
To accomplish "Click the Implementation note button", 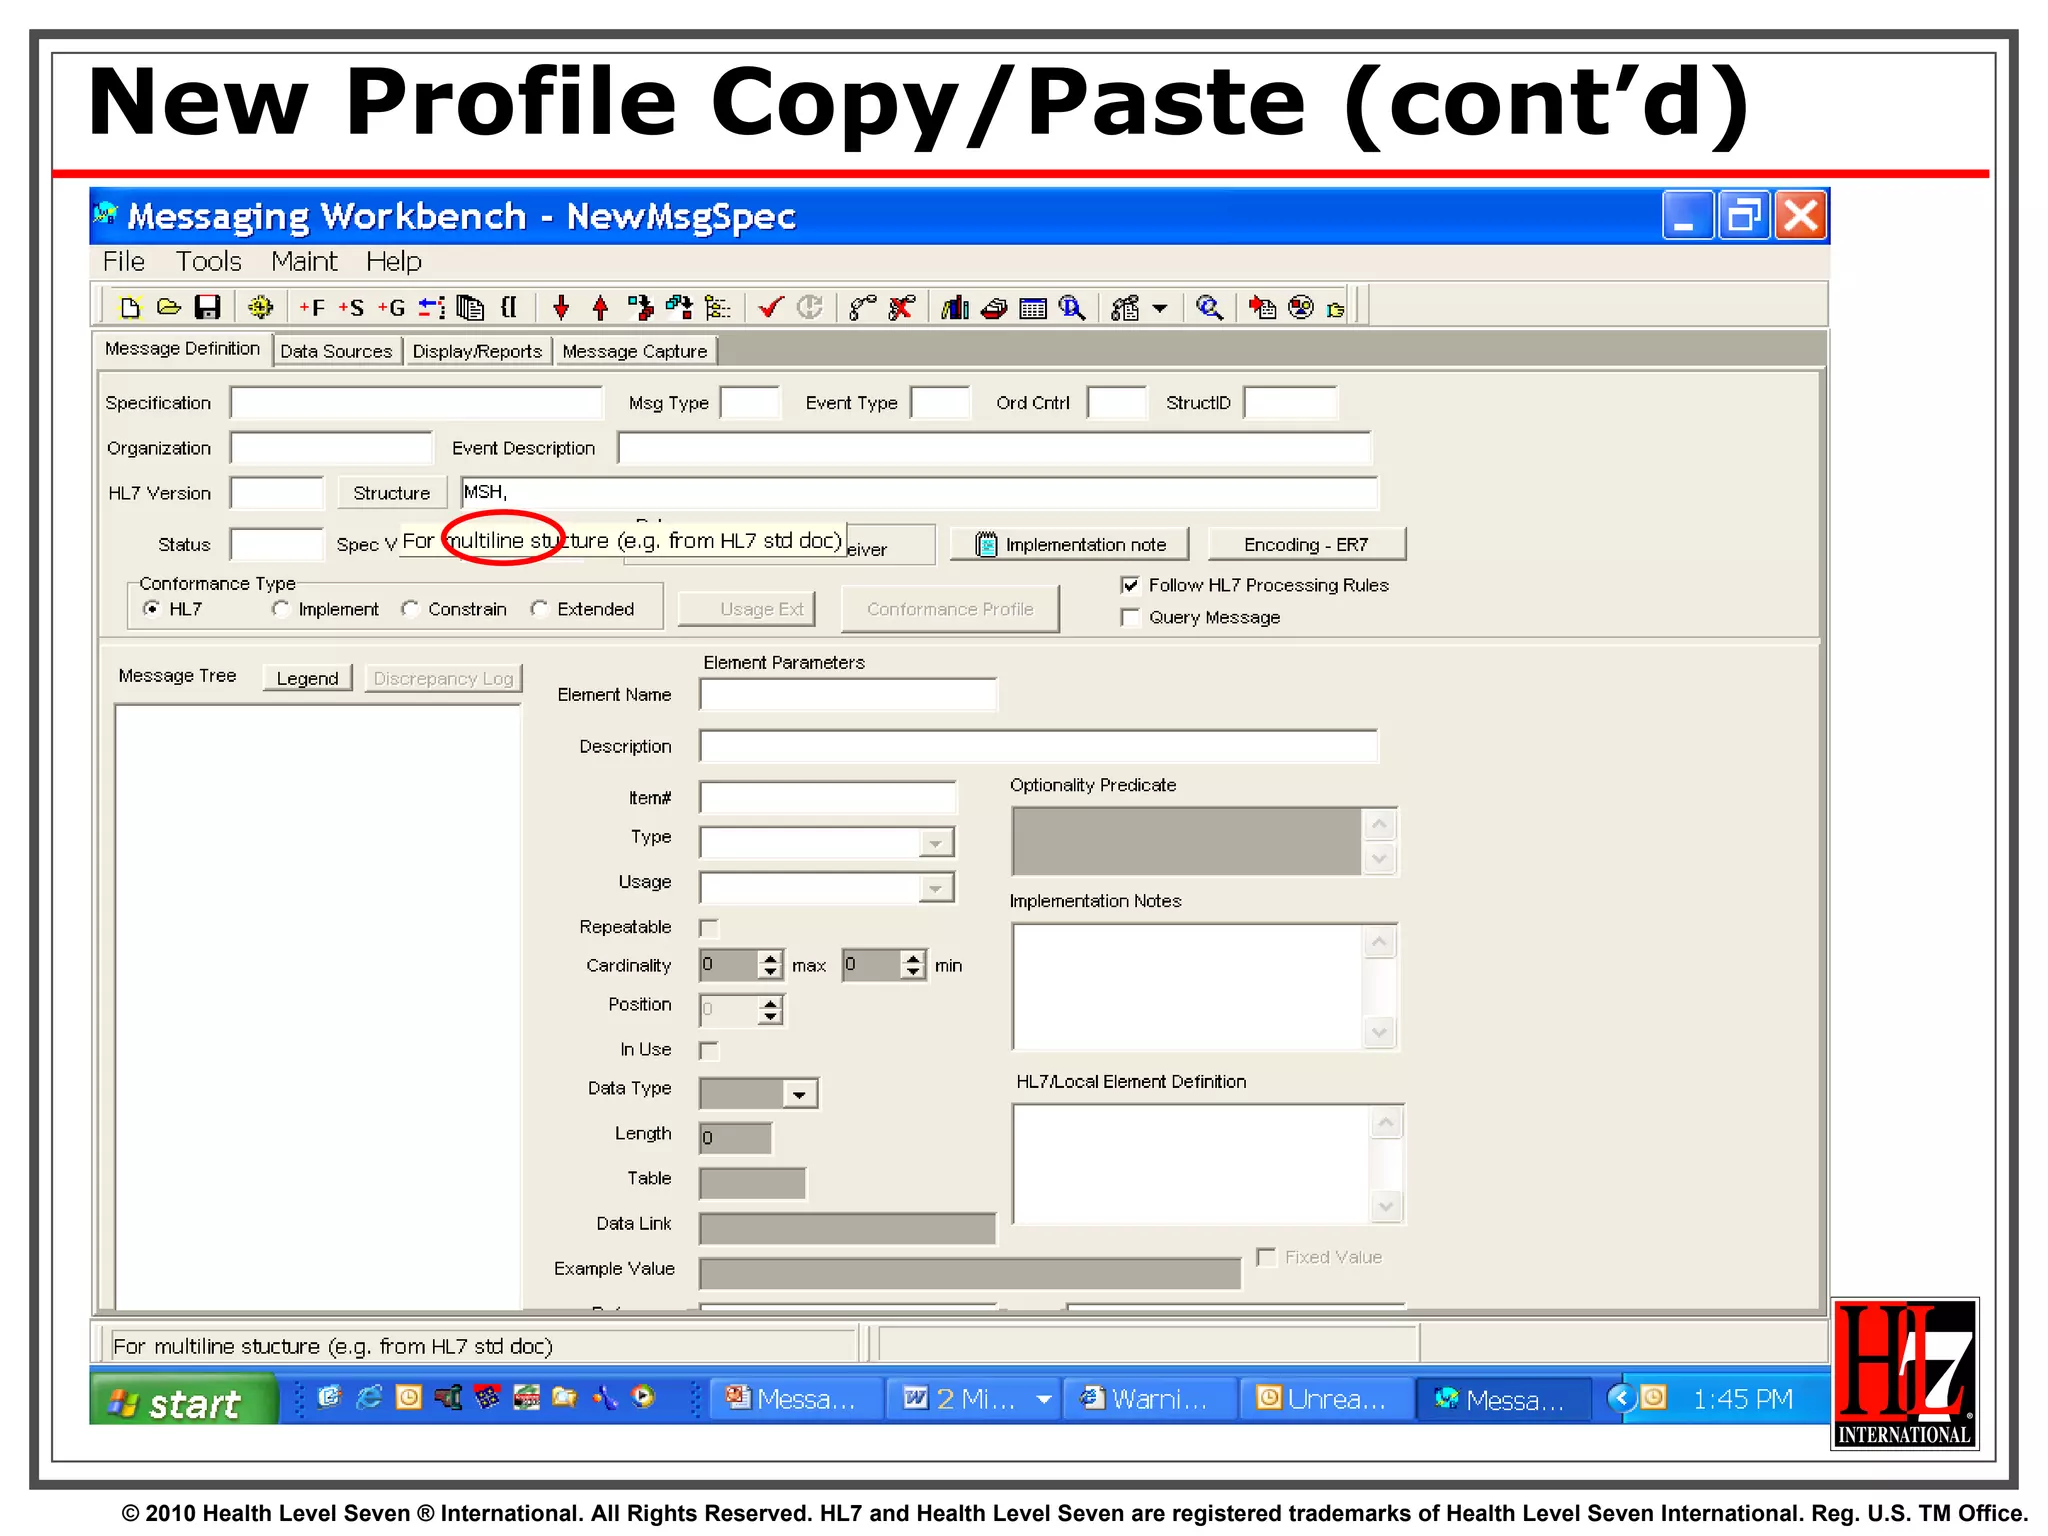I will pyautogui.click(x=1070, y=544).
